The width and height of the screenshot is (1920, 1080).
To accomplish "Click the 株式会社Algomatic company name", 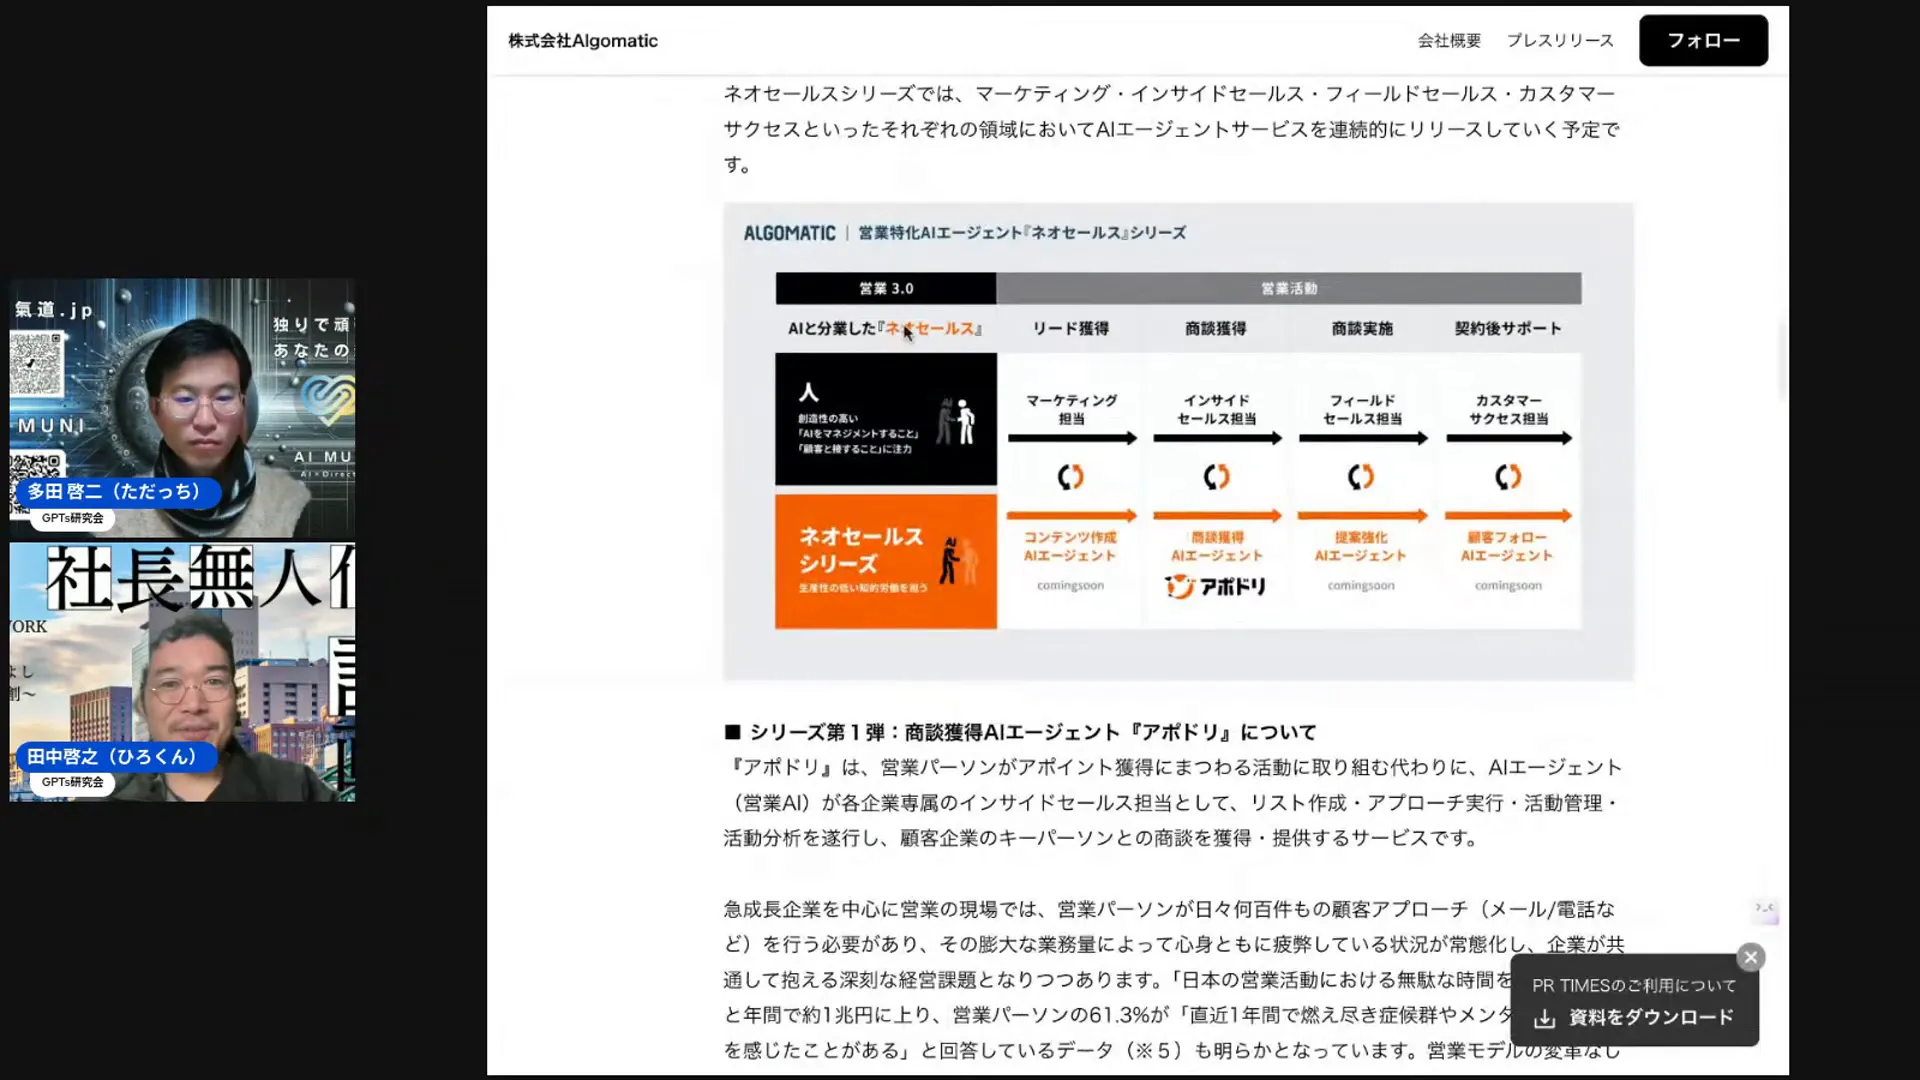I will (583, 41).
